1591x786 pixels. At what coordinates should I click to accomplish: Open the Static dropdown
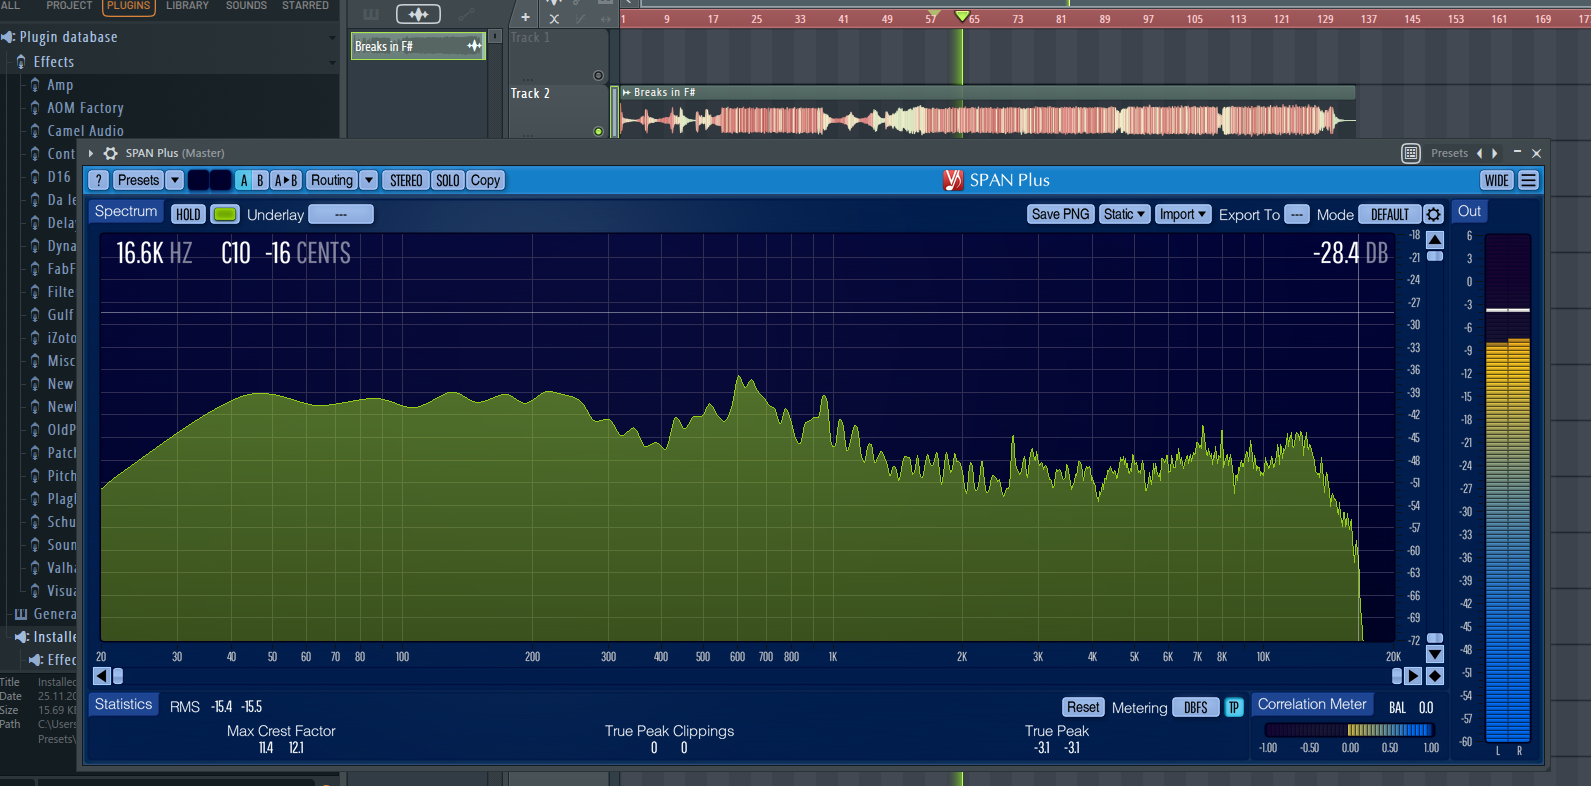[1124, 214]
